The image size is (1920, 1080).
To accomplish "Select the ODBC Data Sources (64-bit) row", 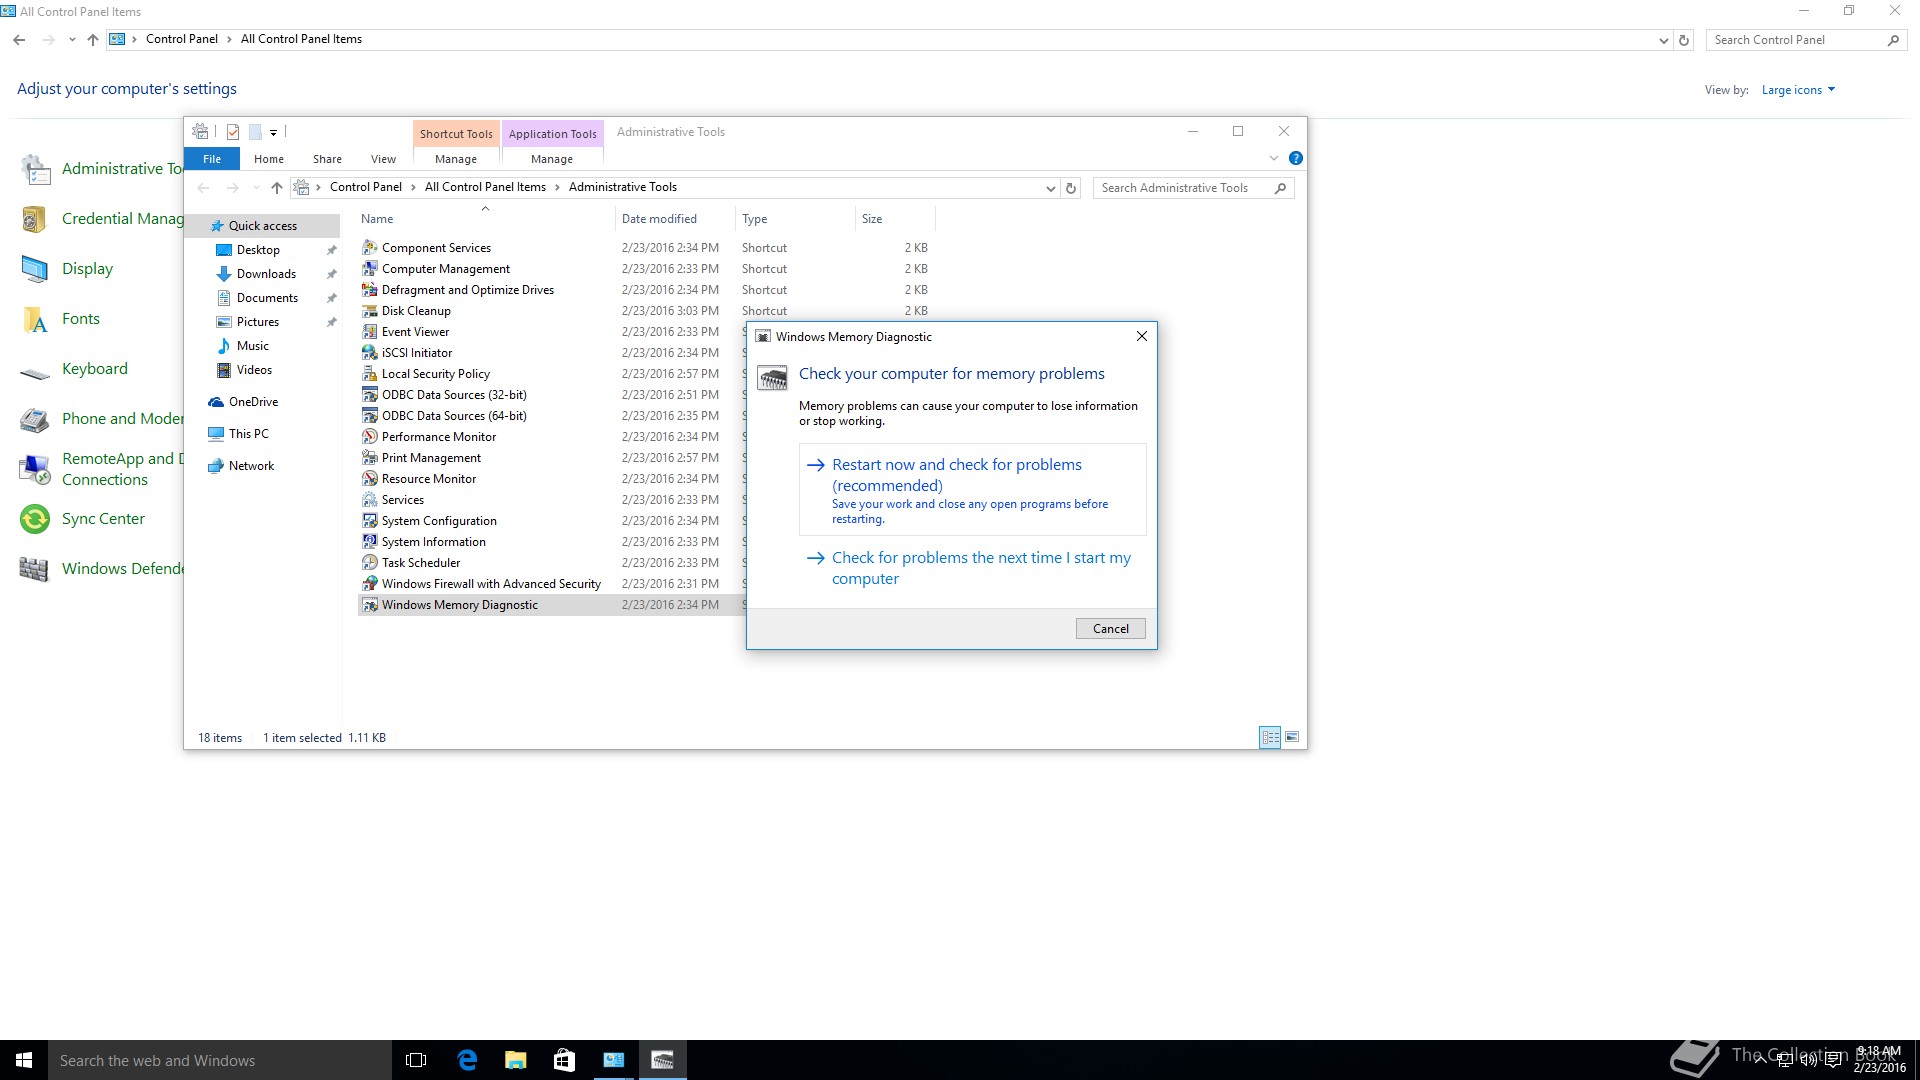I will coord(550,415).
